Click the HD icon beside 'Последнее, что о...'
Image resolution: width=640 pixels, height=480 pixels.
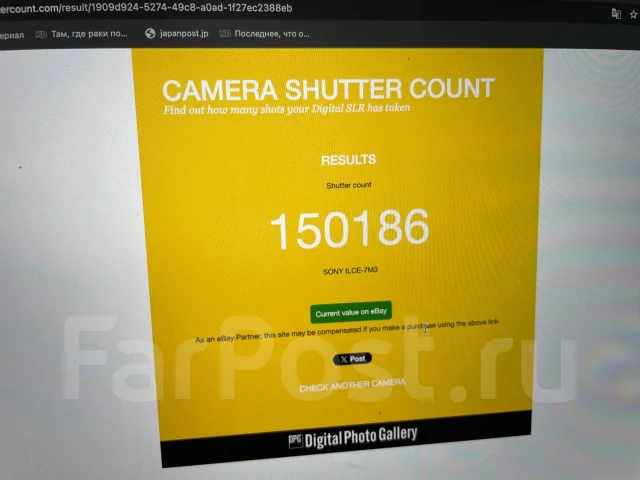(225, 34)
